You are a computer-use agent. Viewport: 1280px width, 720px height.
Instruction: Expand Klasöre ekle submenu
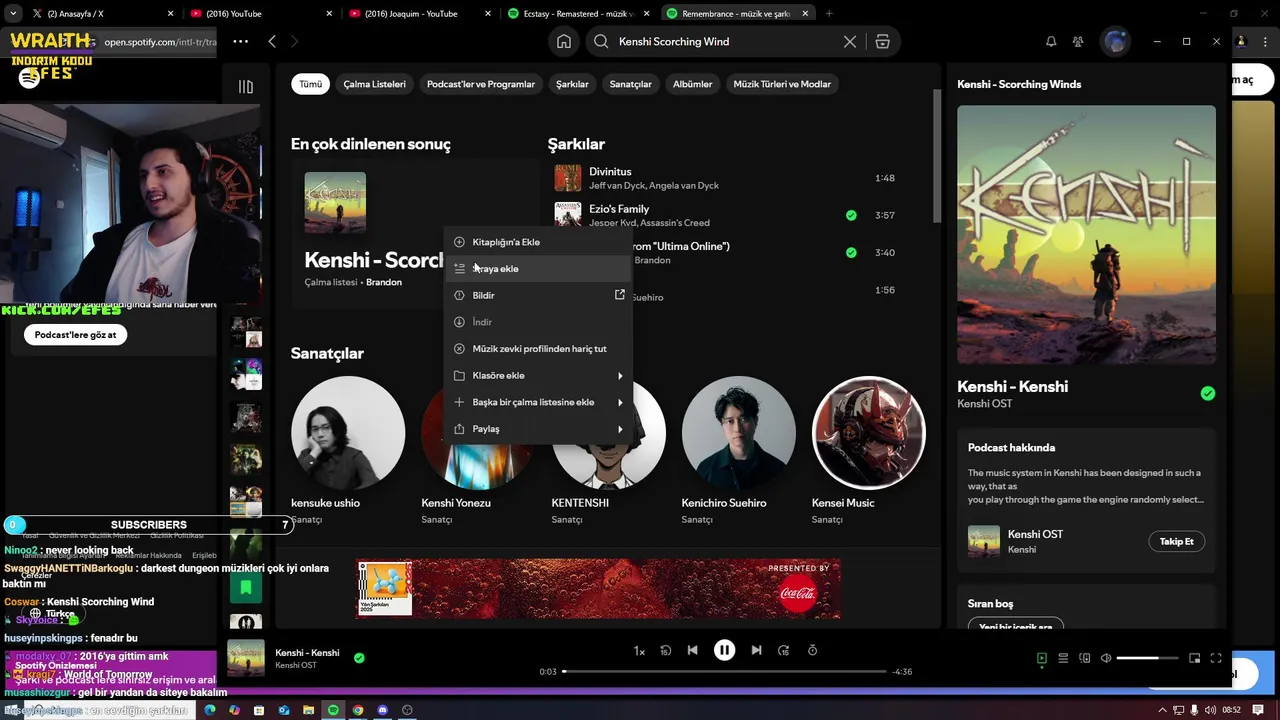click(x=539, y=375)
